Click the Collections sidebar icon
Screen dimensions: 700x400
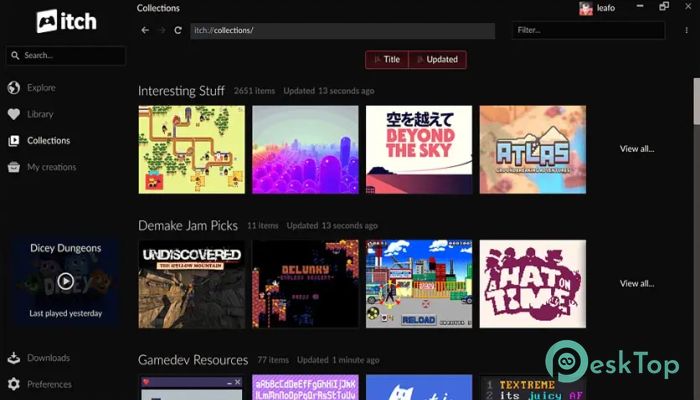pos(14,141)
